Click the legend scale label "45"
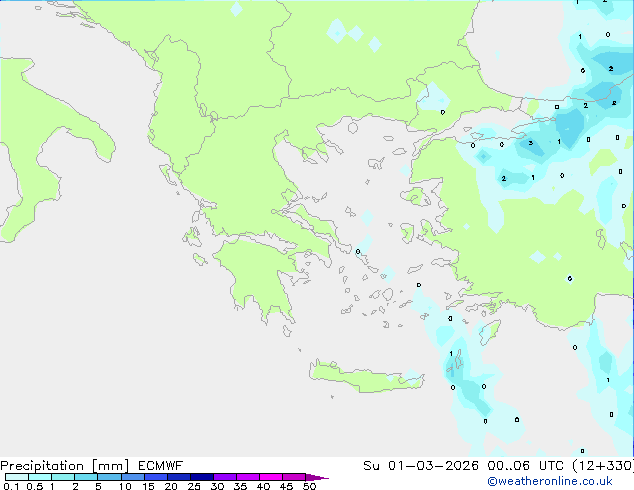634x490 pixels. (286, 486)
